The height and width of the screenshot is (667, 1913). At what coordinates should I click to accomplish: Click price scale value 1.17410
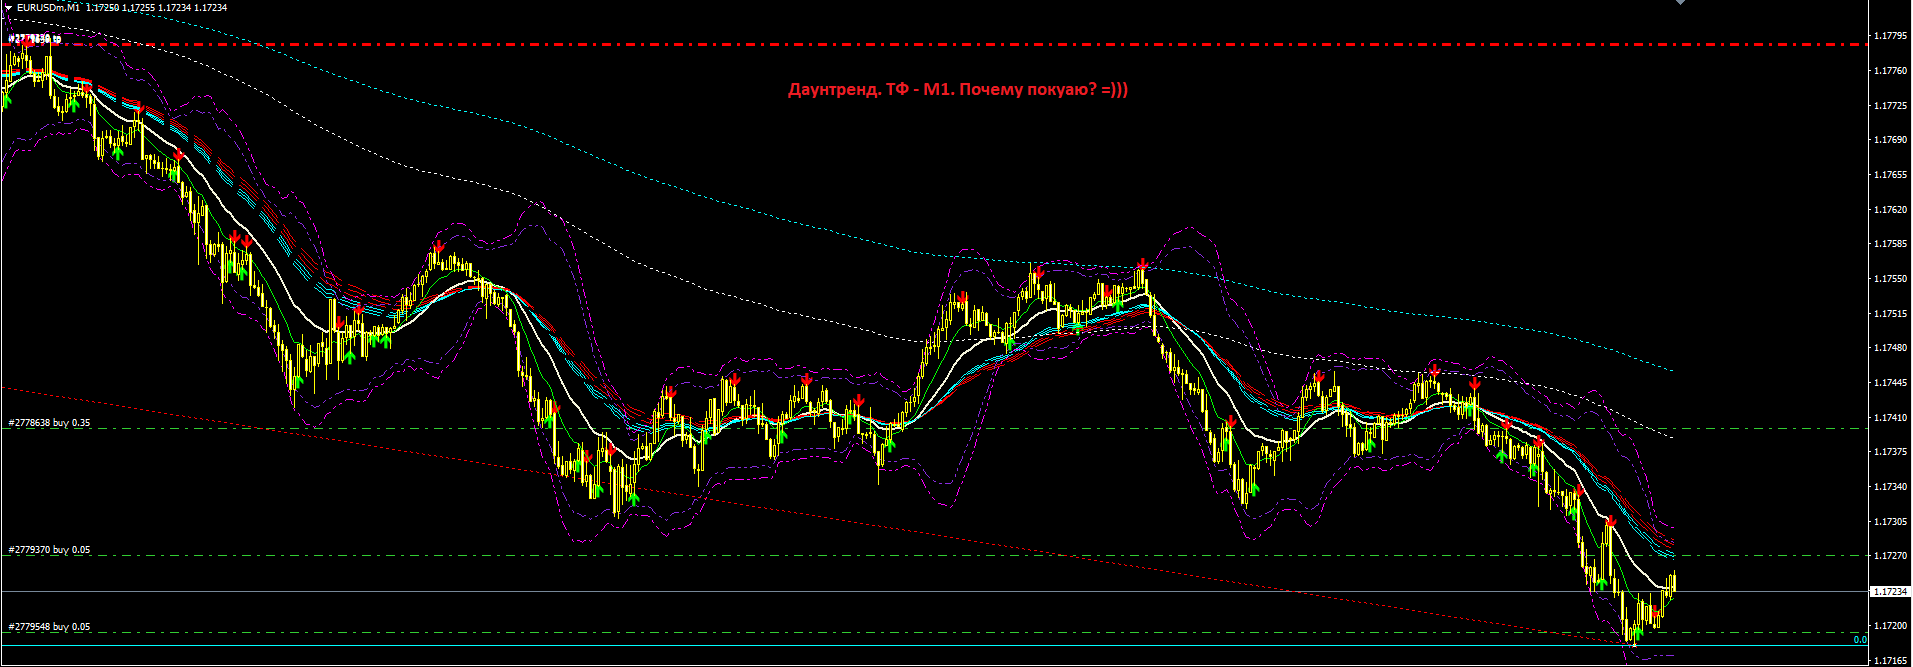tap(1888, 418)
